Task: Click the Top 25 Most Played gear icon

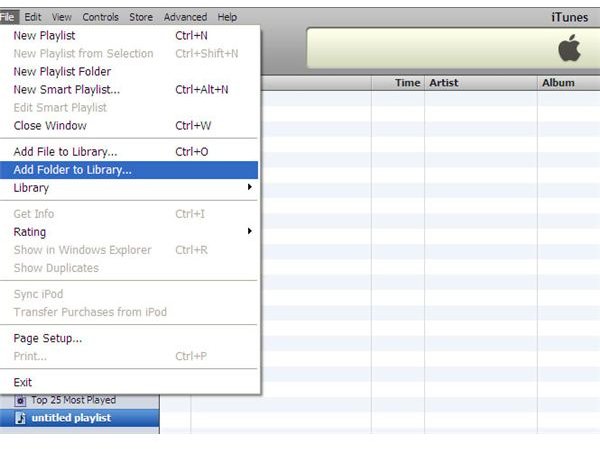Action: tap(20, 401)
